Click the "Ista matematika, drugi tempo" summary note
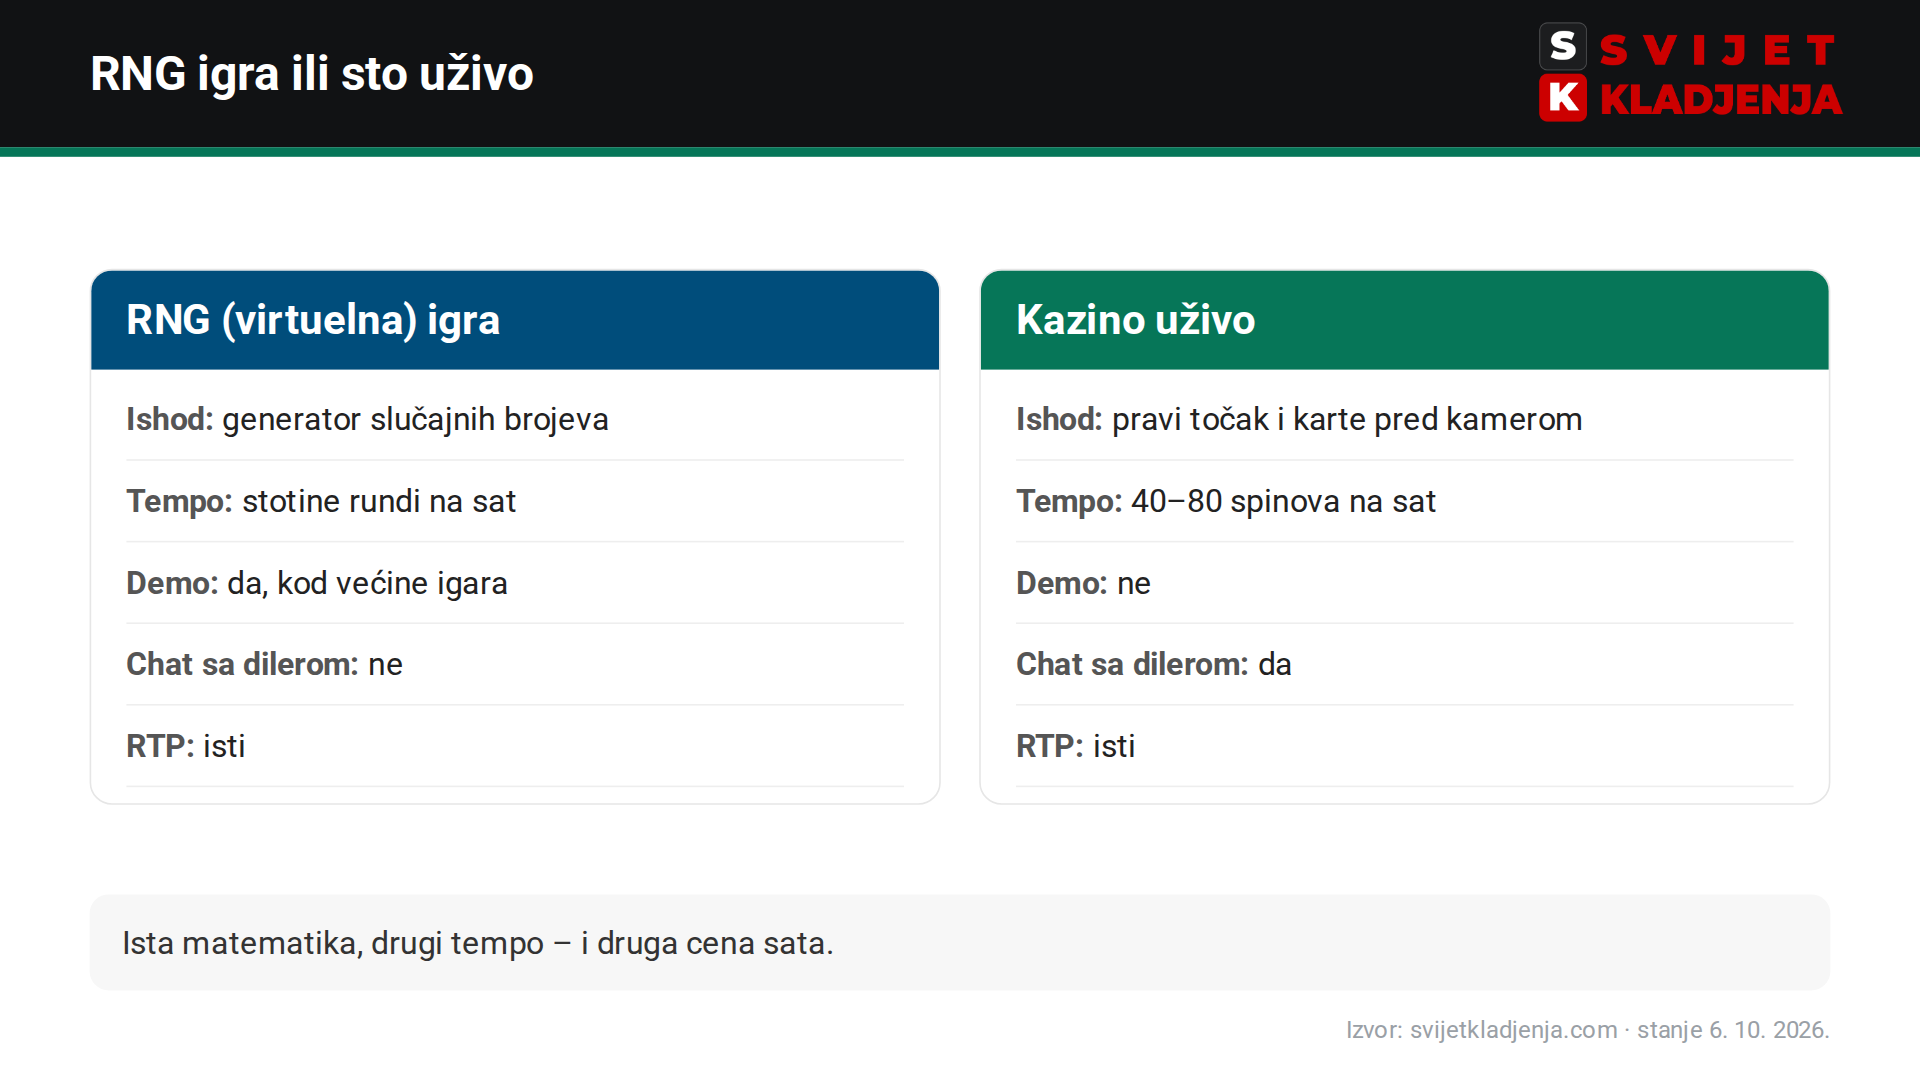This screenshot has width=1920, height=1080. [x=960, y=943]
